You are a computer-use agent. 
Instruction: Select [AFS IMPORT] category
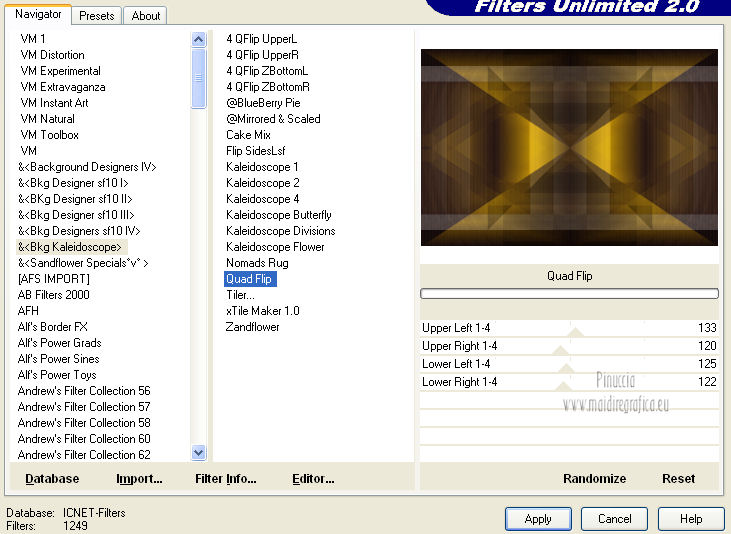tap(54, 279)
